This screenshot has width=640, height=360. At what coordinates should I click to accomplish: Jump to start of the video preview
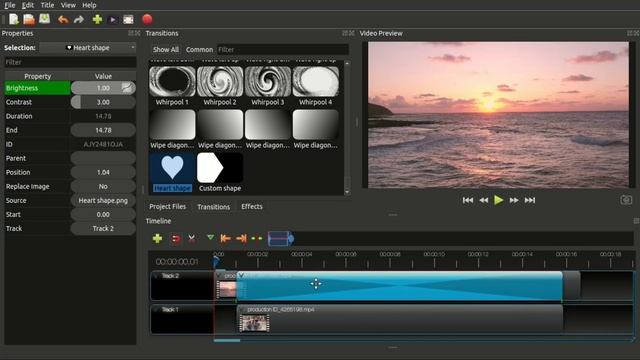point(468,200)
